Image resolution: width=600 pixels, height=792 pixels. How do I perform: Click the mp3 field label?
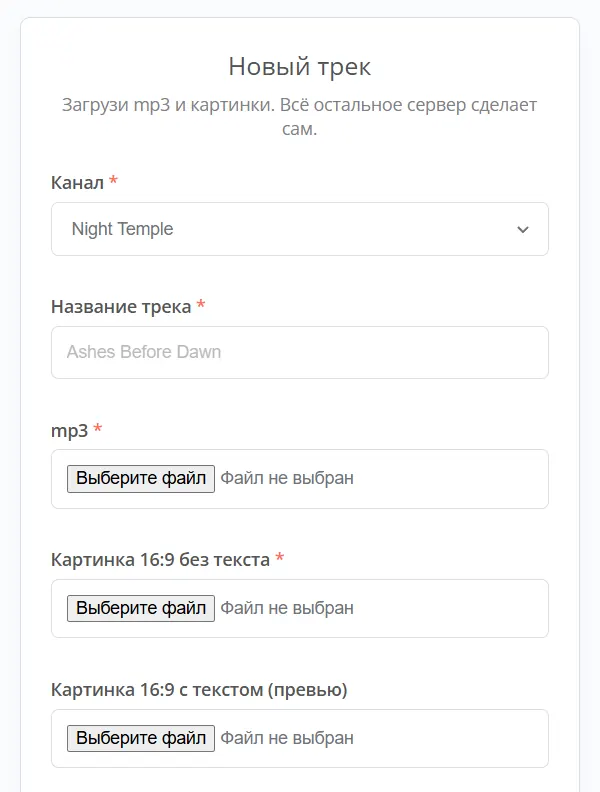click(x=70, y=431)
